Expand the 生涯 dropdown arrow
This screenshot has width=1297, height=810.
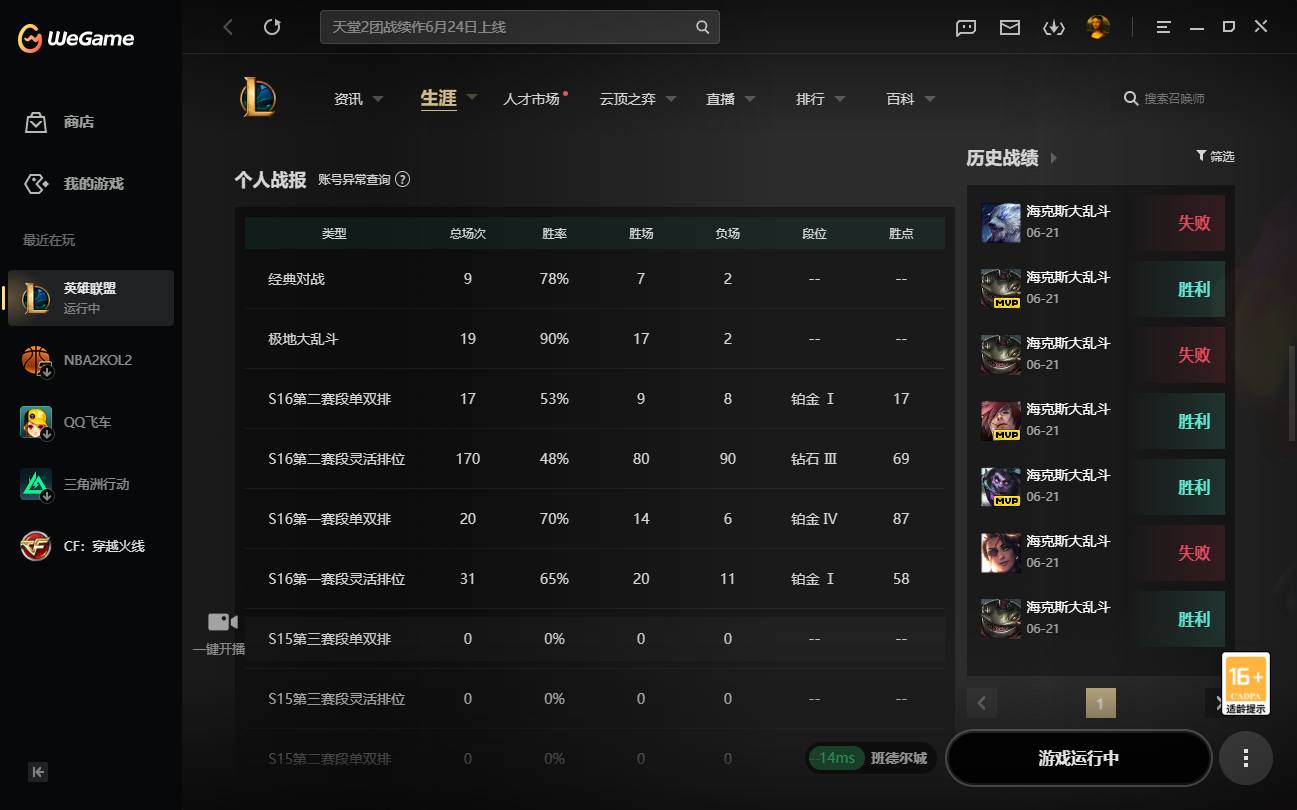(472, 98)
